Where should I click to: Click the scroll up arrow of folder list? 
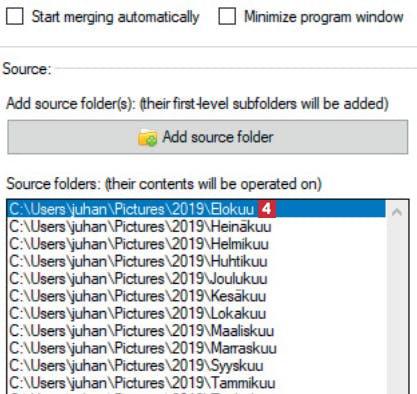[x=397, y=212]
